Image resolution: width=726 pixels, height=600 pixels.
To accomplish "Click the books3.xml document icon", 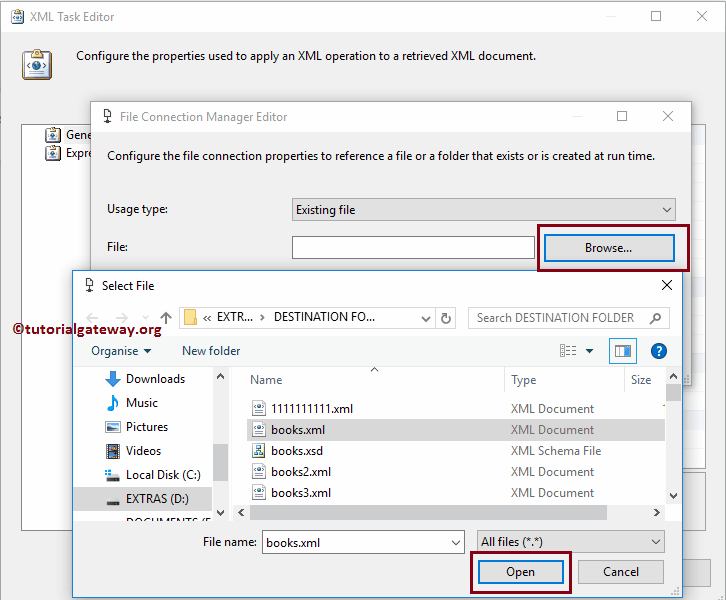I will point(258,492).
